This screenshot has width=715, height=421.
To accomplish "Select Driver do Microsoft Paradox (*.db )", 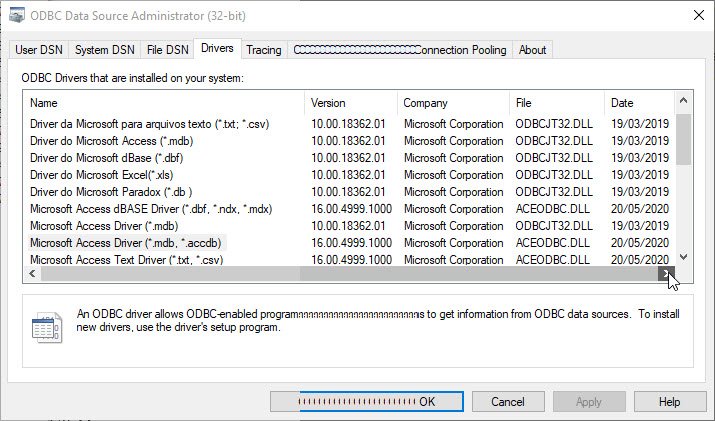I will 349,192.
